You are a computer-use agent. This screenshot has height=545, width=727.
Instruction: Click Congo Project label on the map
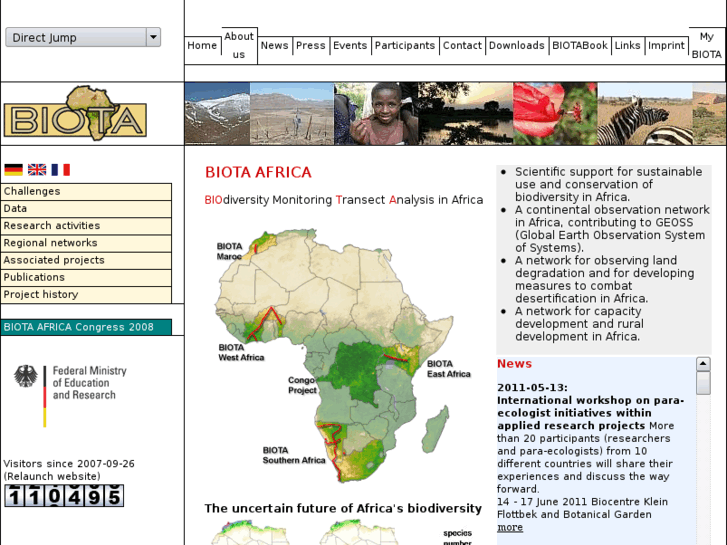click(x=302, y=385)
